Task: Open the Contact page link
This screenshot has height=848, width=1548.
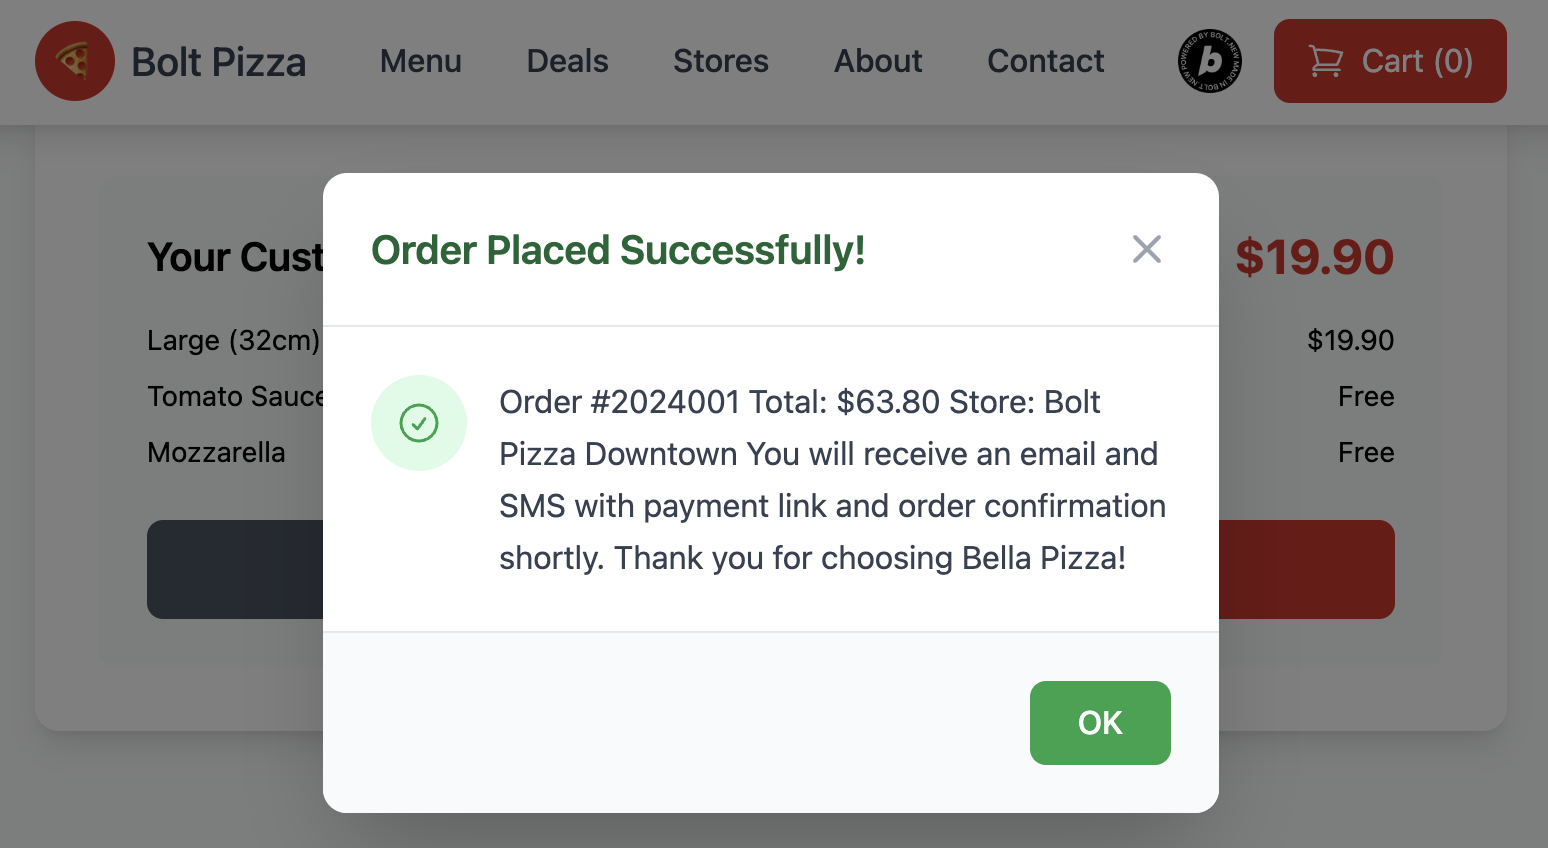Action: point(1045,61)
